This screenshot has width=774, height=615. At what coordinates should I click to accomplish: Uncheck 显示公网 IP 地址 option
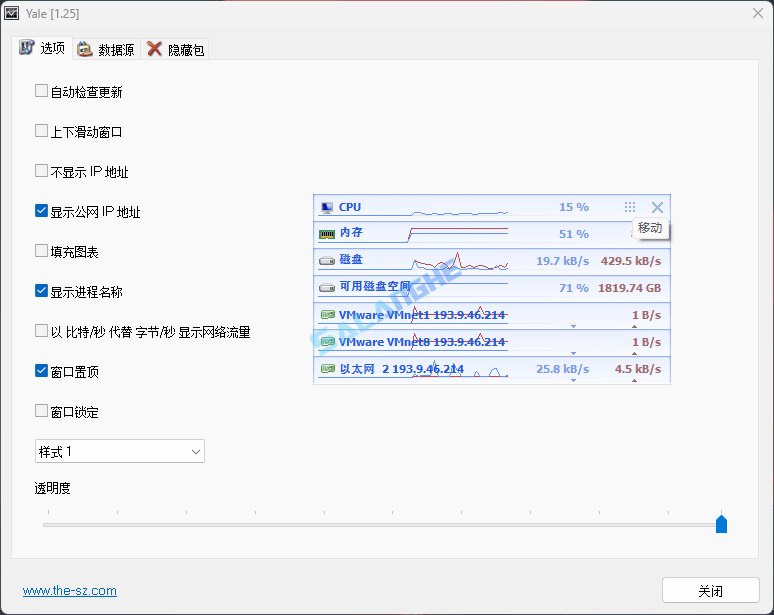41,211
